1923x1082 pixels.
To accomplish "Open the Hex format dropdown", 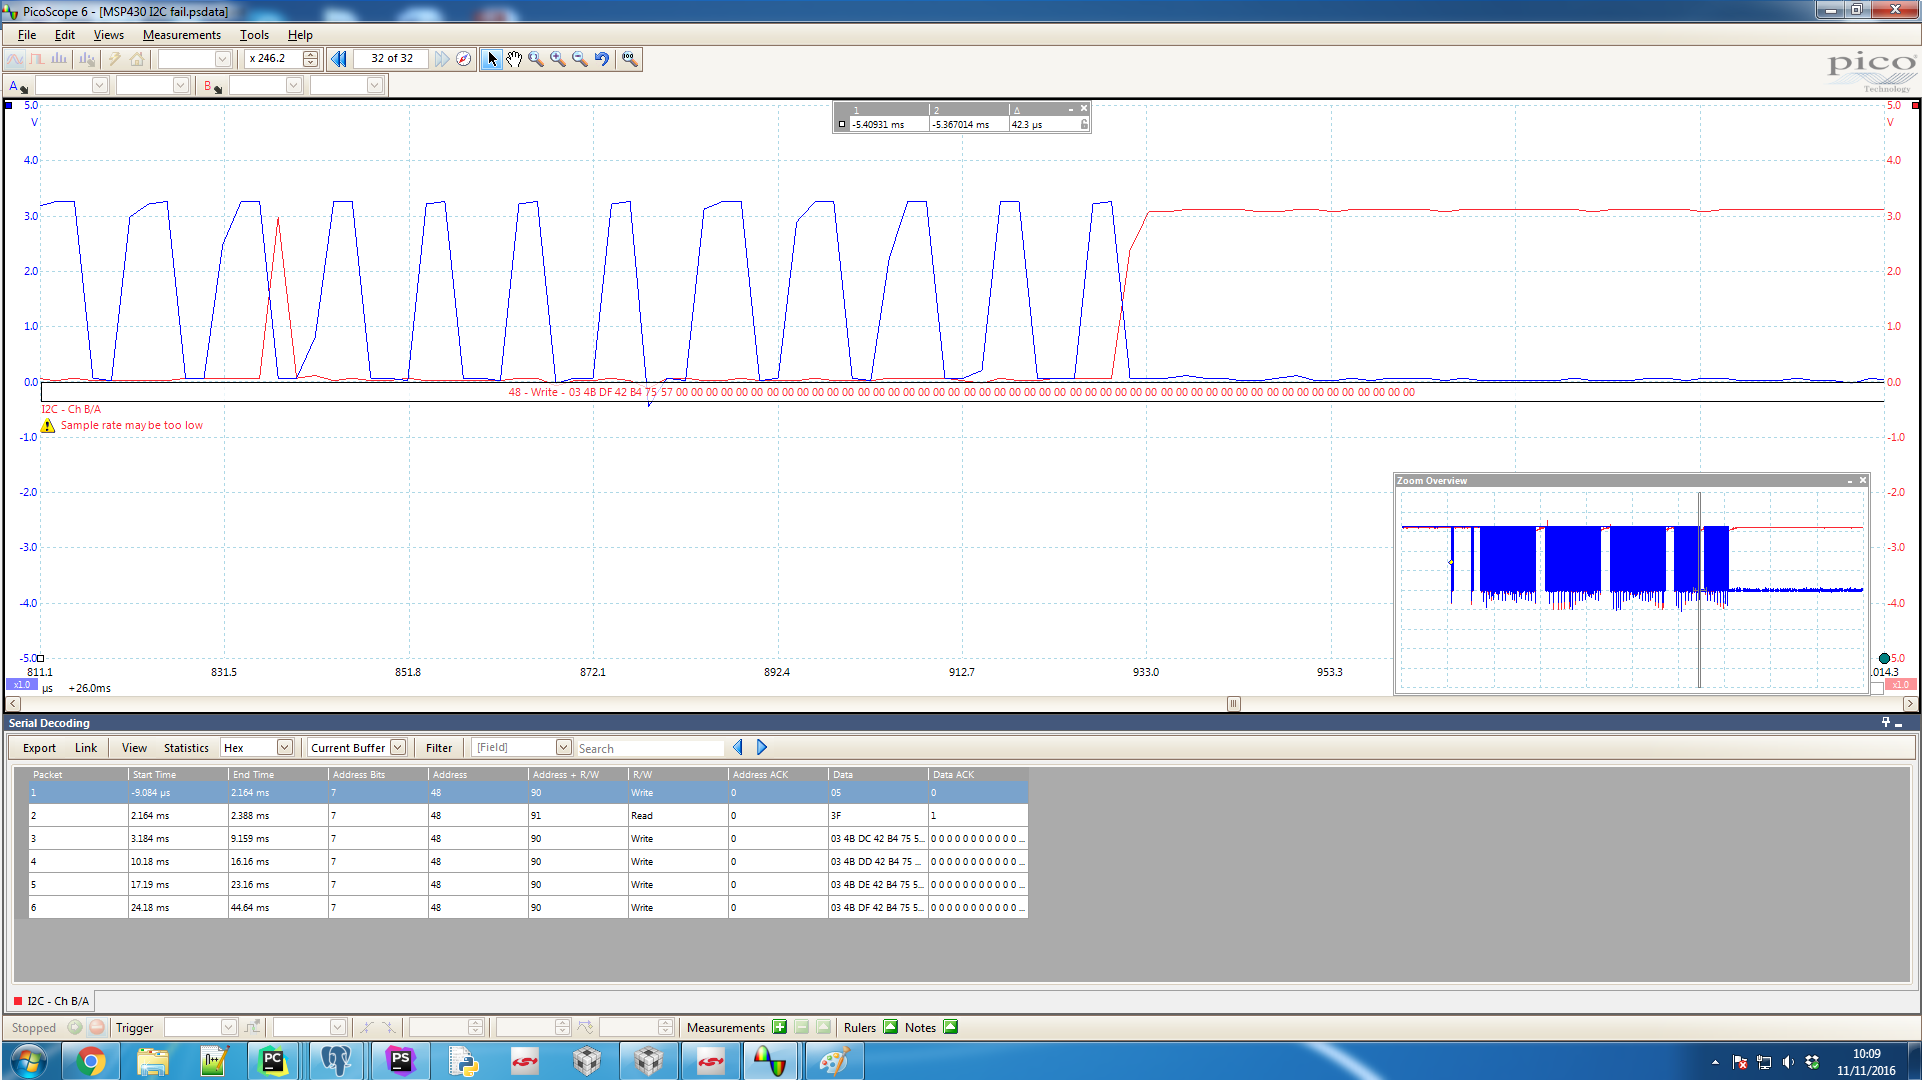I will tap(285, 748).
